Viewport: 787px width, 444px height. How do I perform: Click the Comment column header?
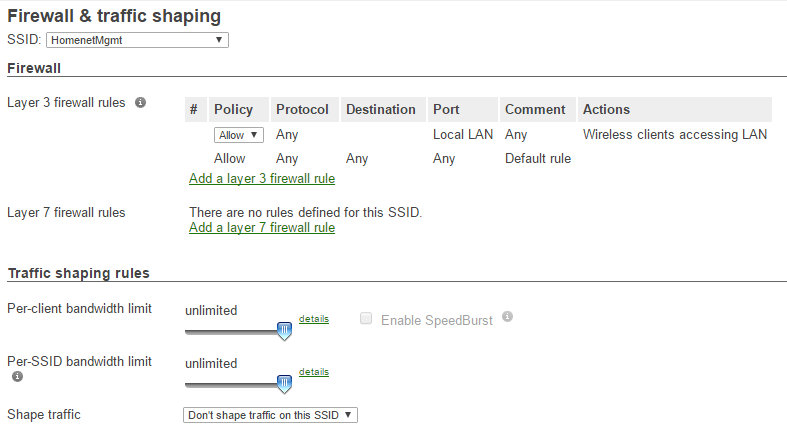(535, 109)
